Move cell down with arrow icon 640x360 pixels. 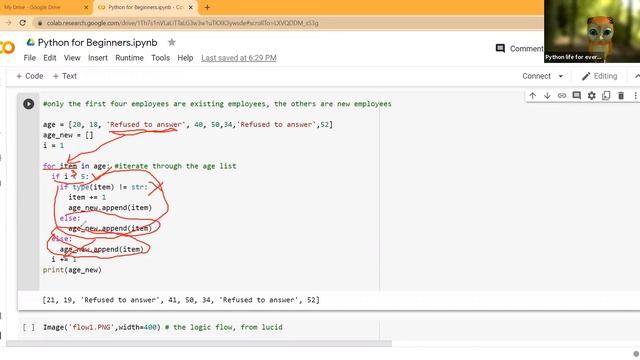547,96
